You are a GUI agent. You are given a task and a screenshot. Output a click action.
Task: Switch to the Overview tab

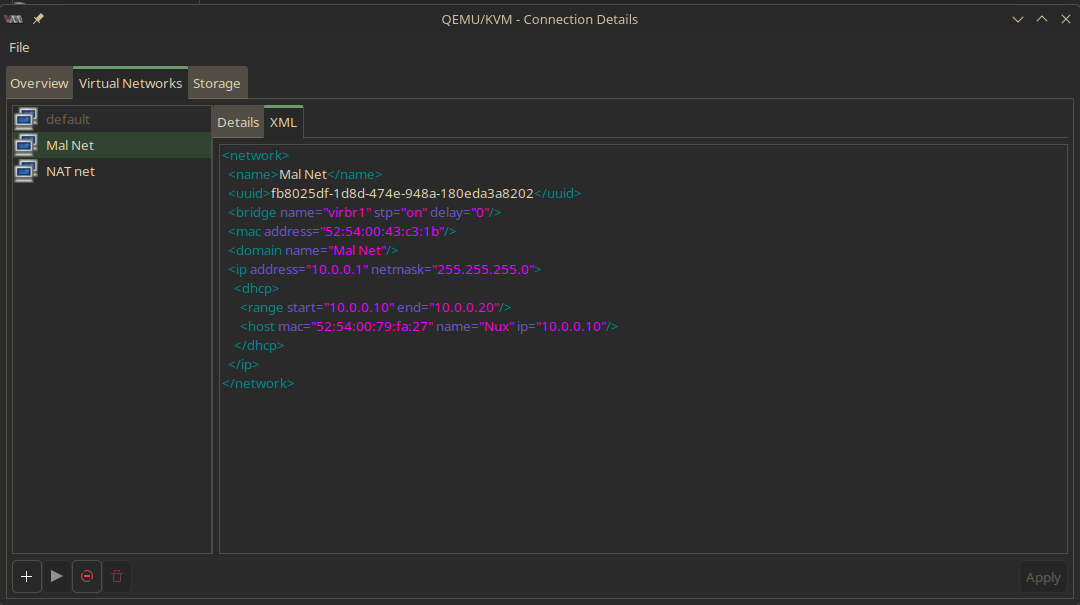pyautogui.click(x=39, y=83)
